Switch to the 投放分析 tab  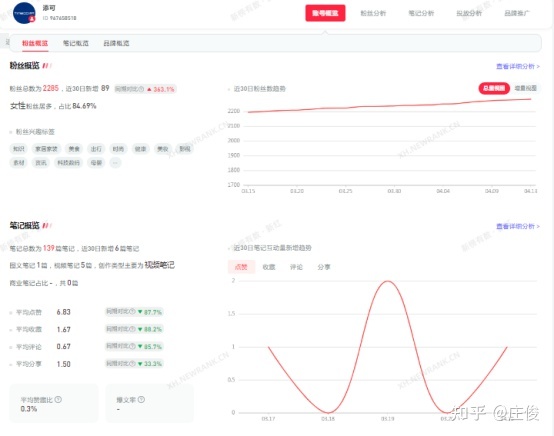click(469, 13)
